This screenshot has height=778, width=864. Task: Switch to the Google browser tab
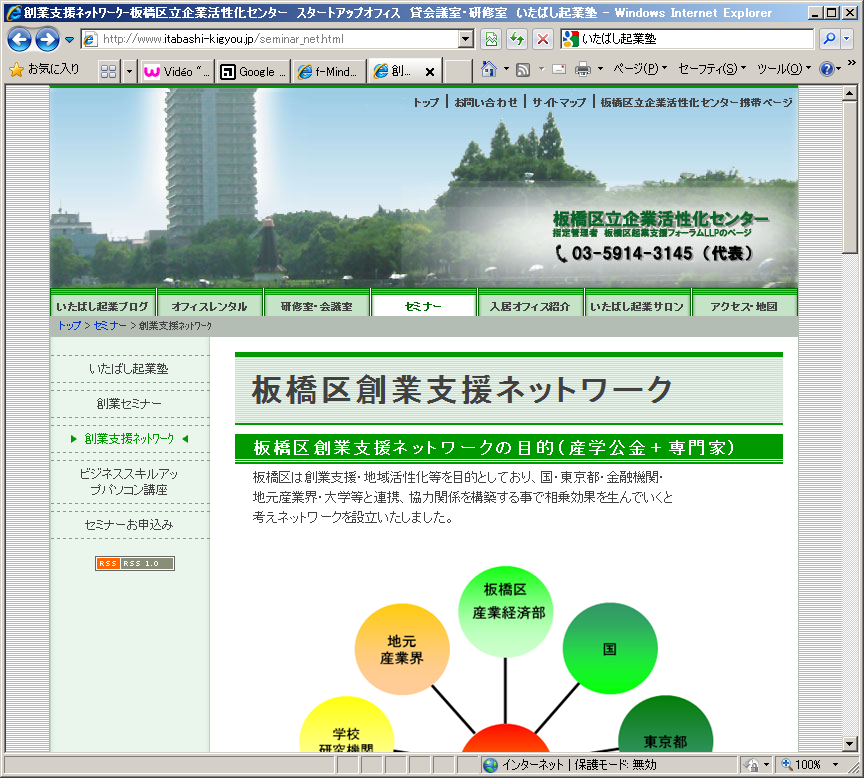(254, 71)
